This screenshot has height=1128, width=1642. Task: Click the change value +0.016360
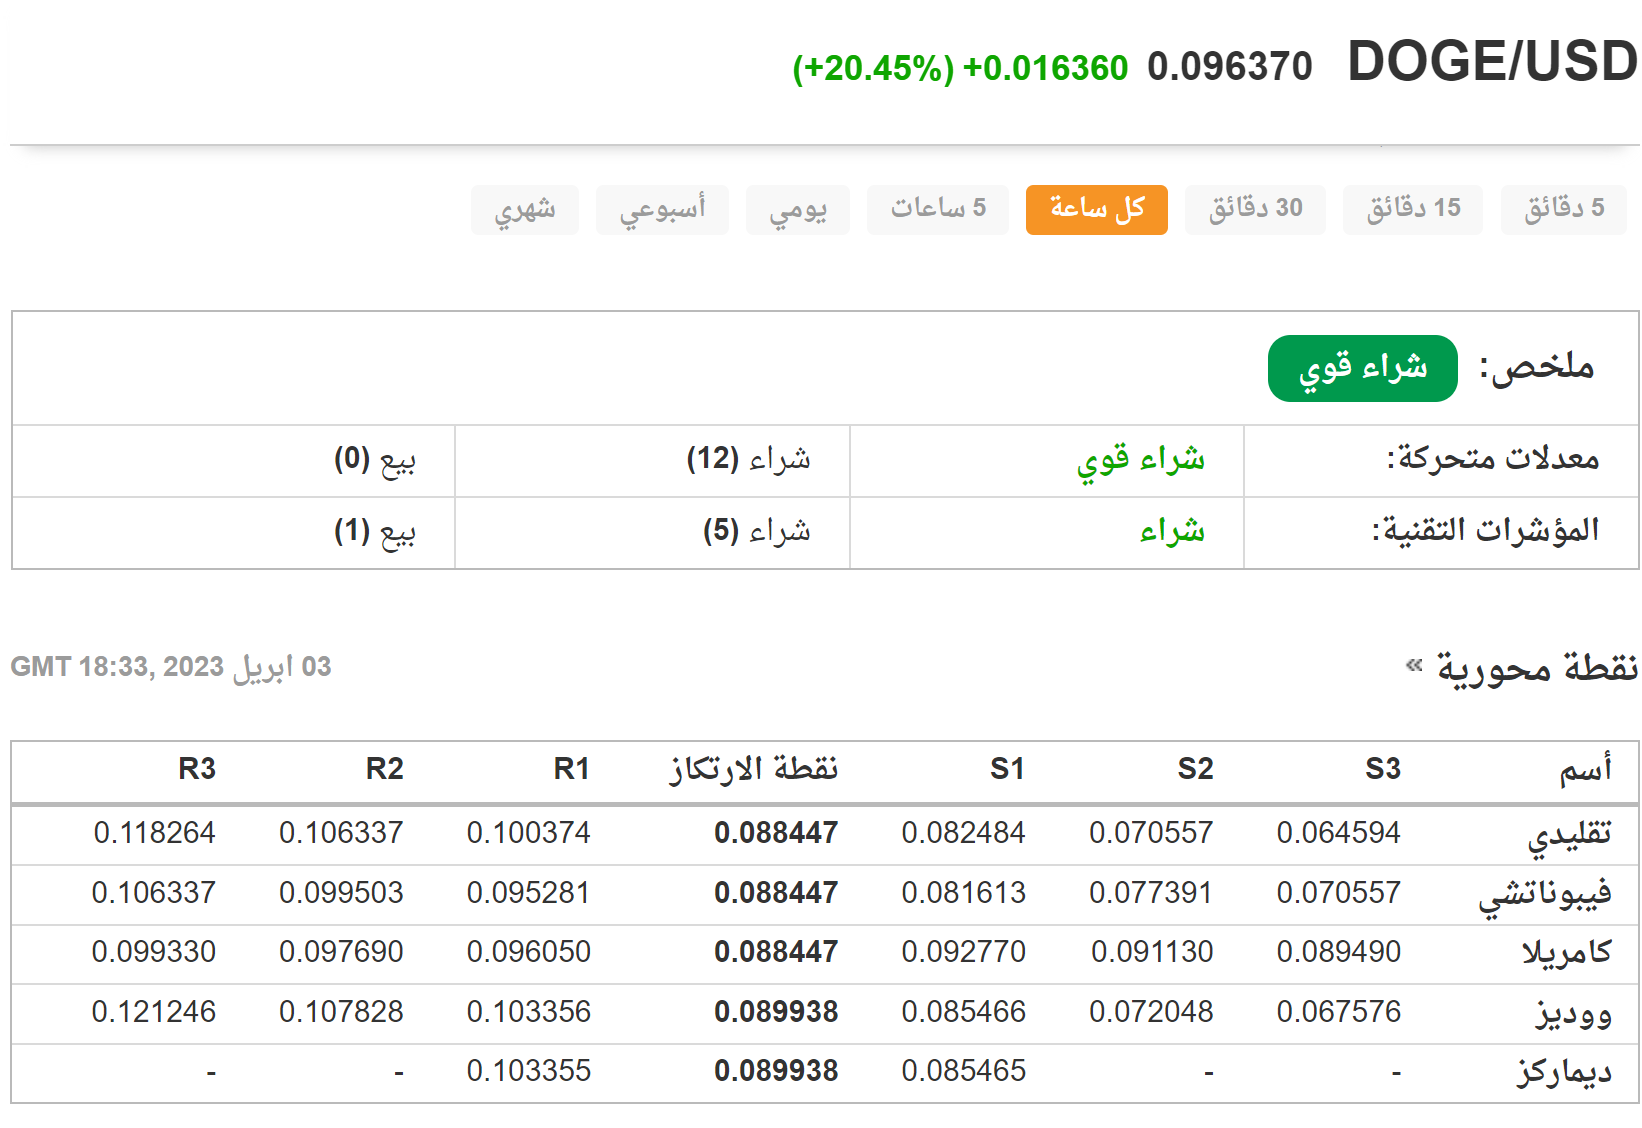pyautogui.click(x=1045, y=68)
